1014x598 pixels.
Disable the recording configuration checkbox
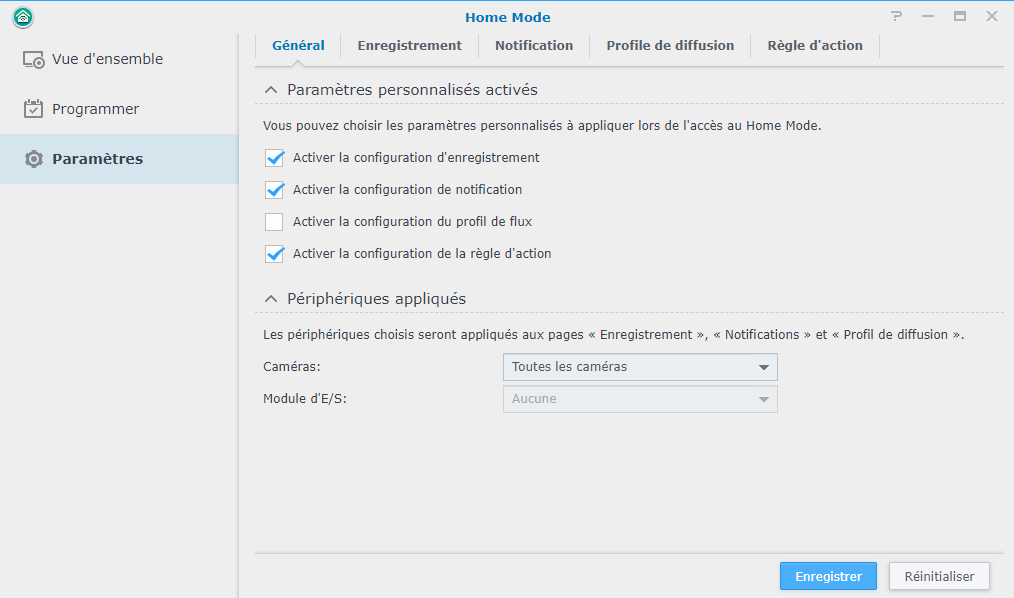point(275,158)
